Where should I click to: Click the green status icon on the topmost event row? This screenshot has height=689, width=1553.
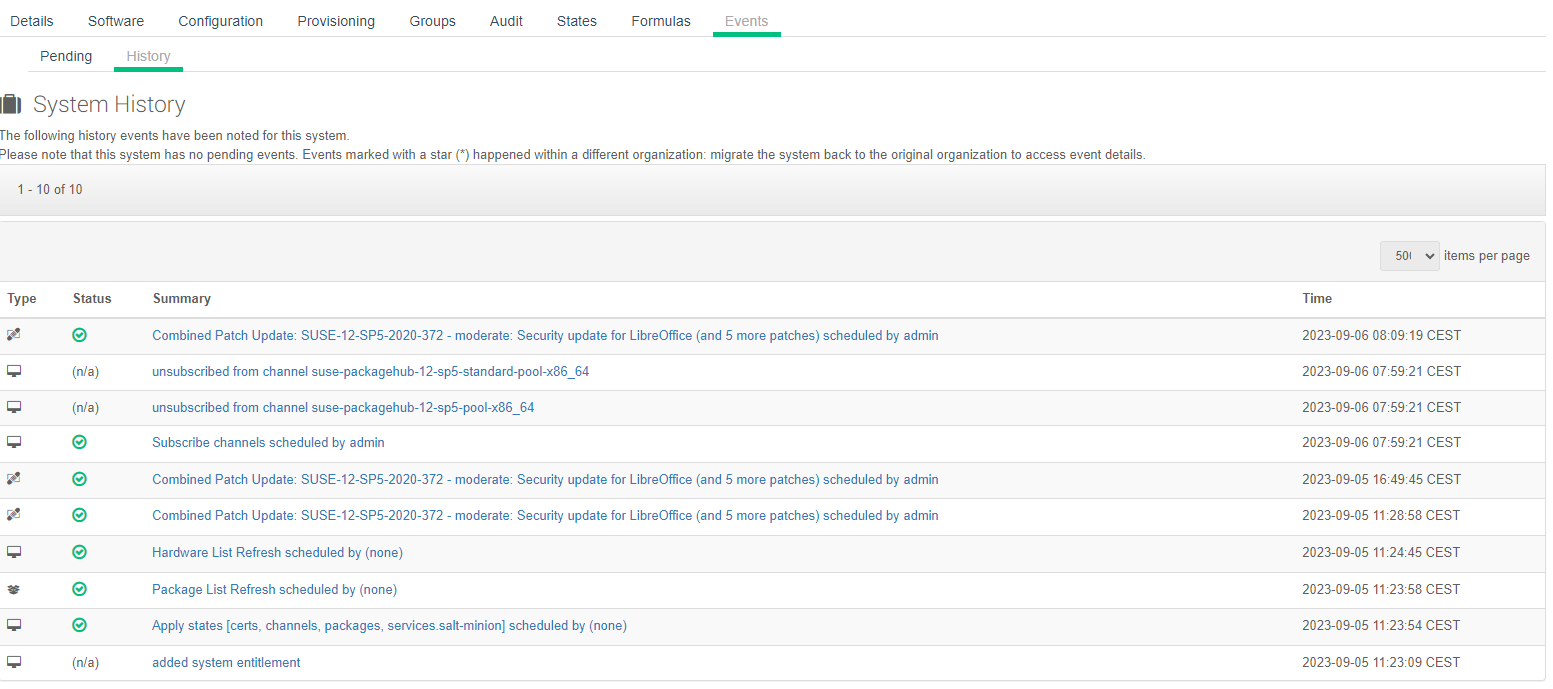point(79,334)
